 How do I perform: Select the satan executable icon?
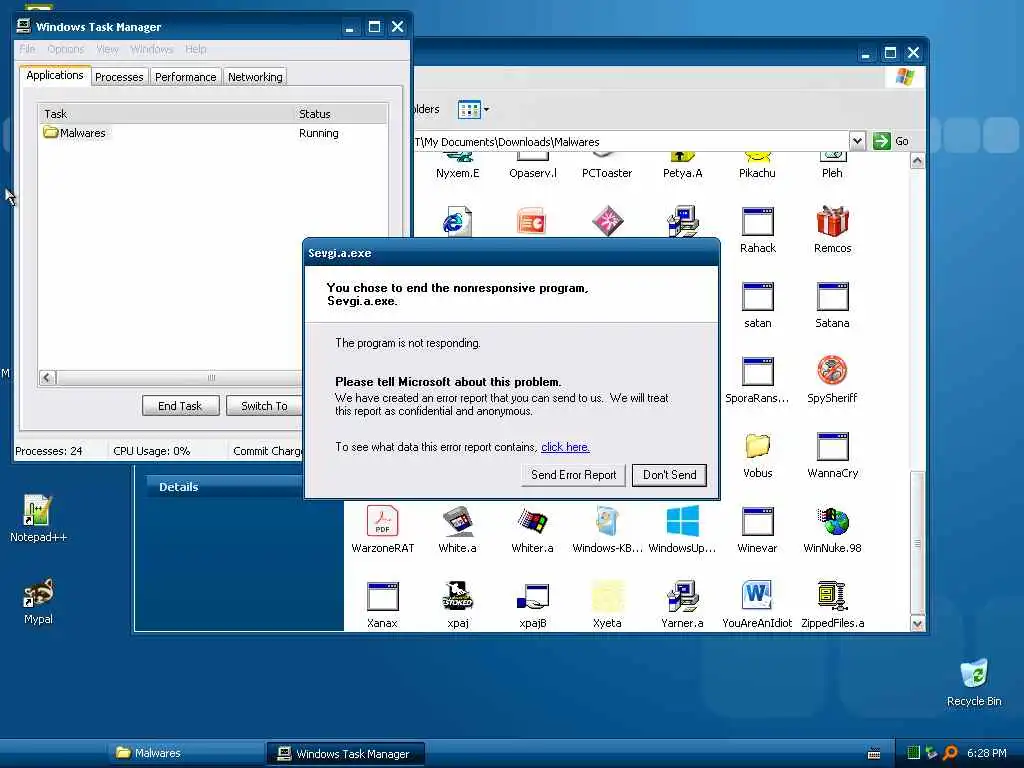coord(758,297)
